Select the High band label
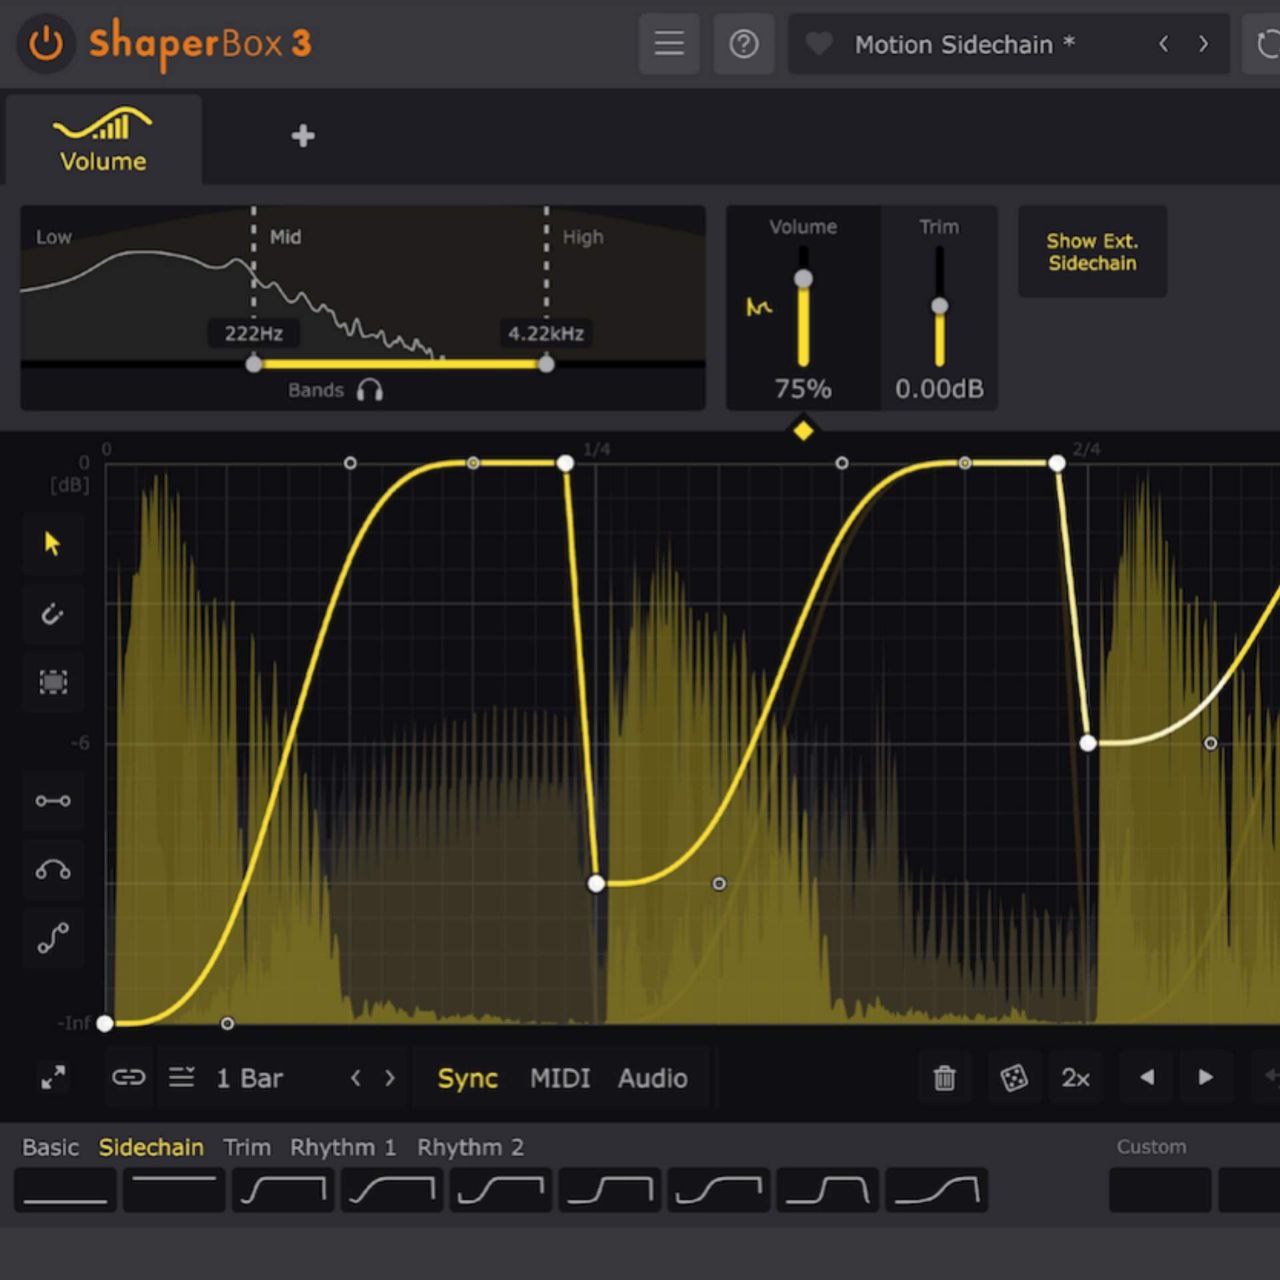The height and width of the screenshot is (1280, 1280). pos(583,237)
